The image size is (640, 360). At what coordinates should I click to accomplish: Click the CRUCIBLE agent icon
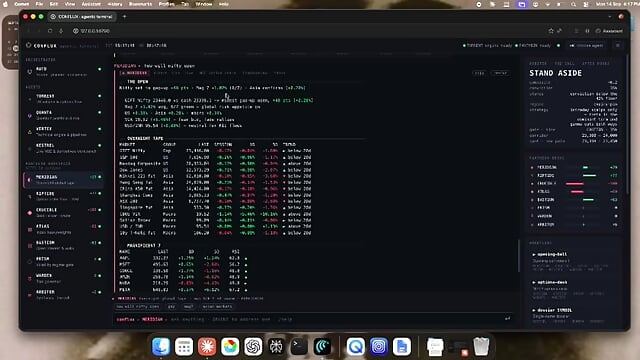click(x=29, y=213)
